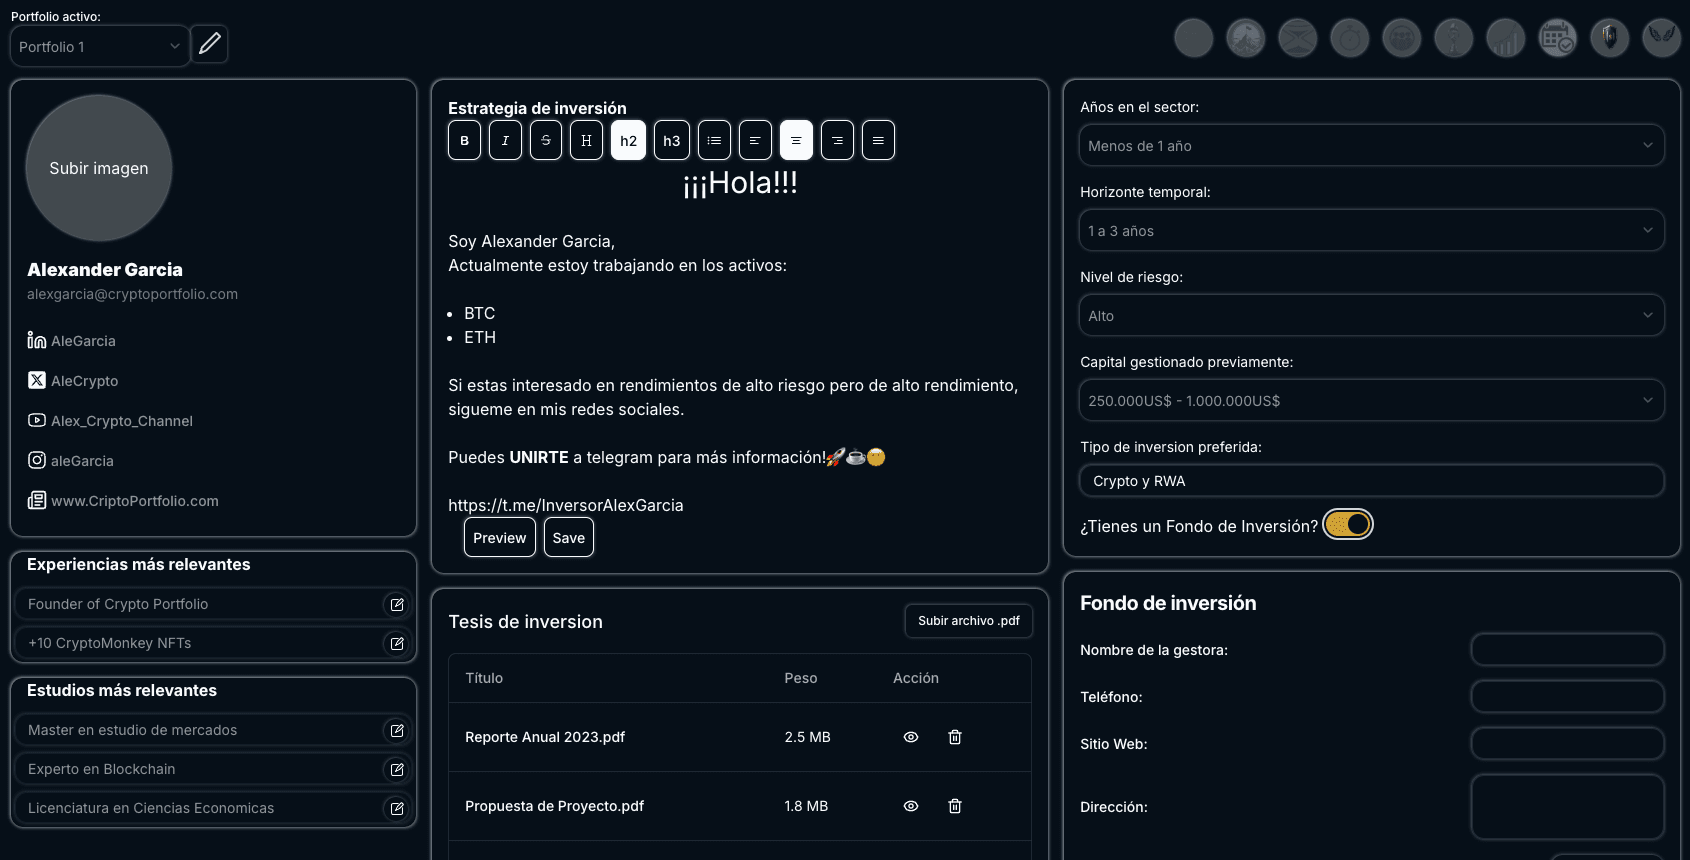This screenshot has height=860, width=1690.
Task: Insert a bullet list
Action: 714,141
